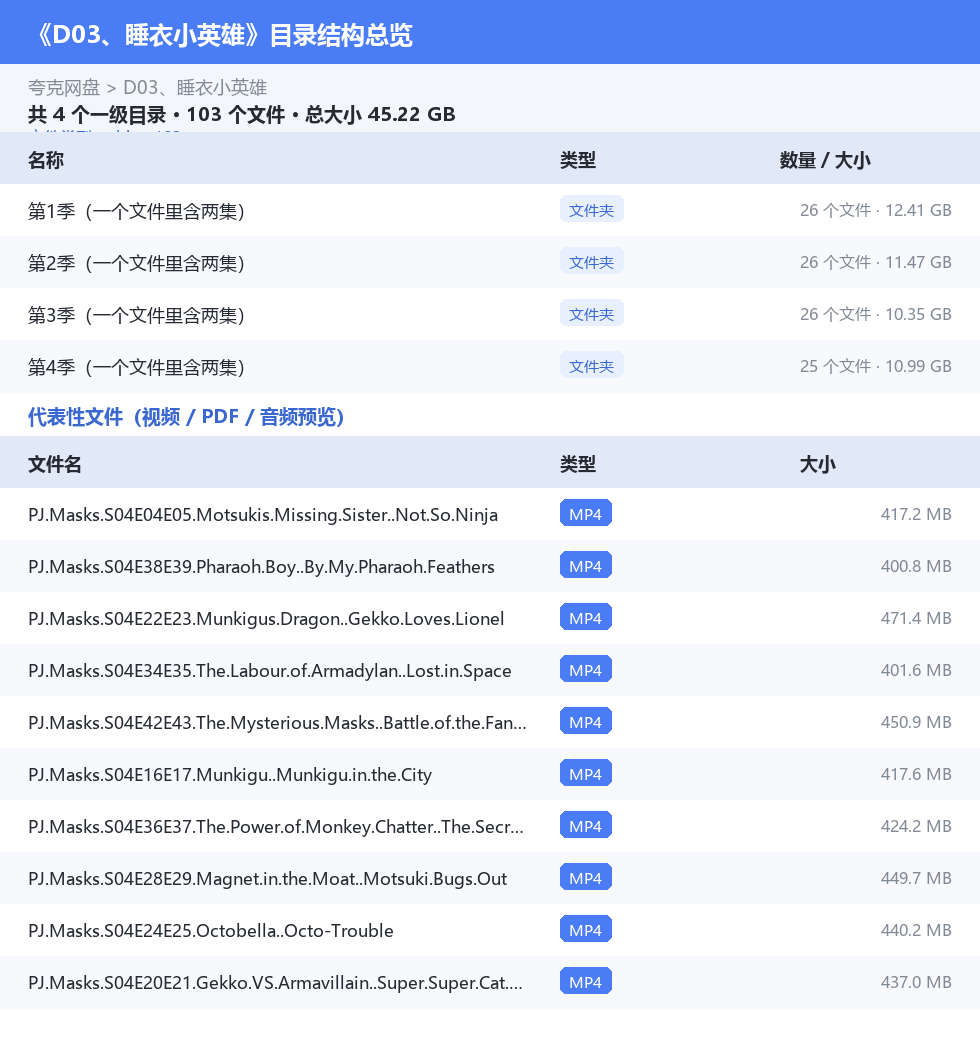Select the 26 个文件 · 11.47 GB value
The height and width of the screenshot is (1040, 980).
875,262
